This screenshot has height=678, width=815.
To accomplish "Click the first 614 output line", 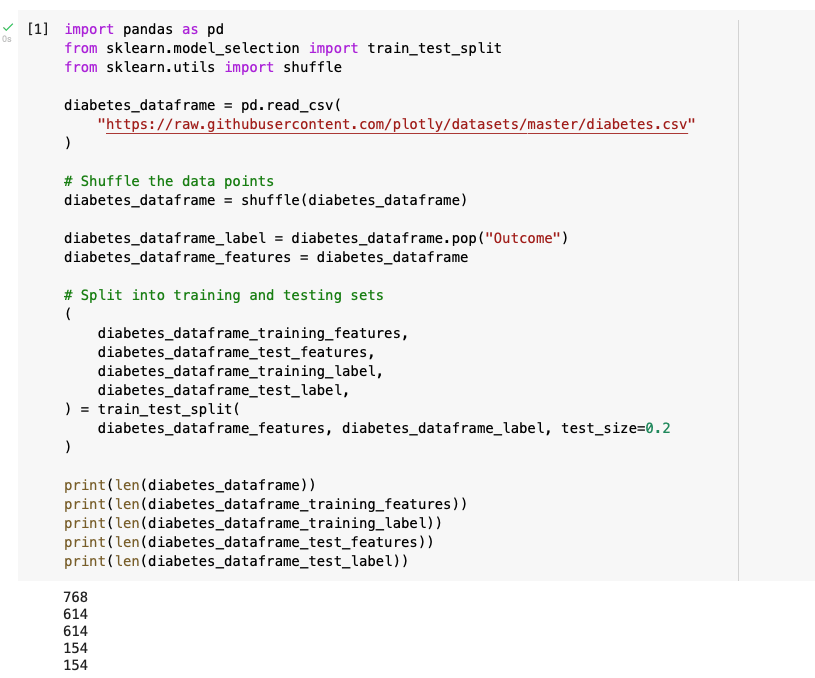I will point(75,614).
